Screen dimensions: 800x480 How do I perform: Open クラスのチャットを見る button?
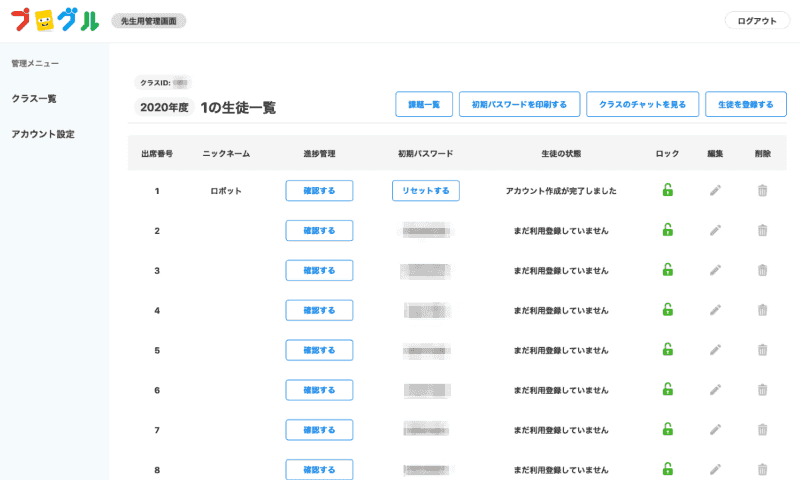(x=642, y=104)
